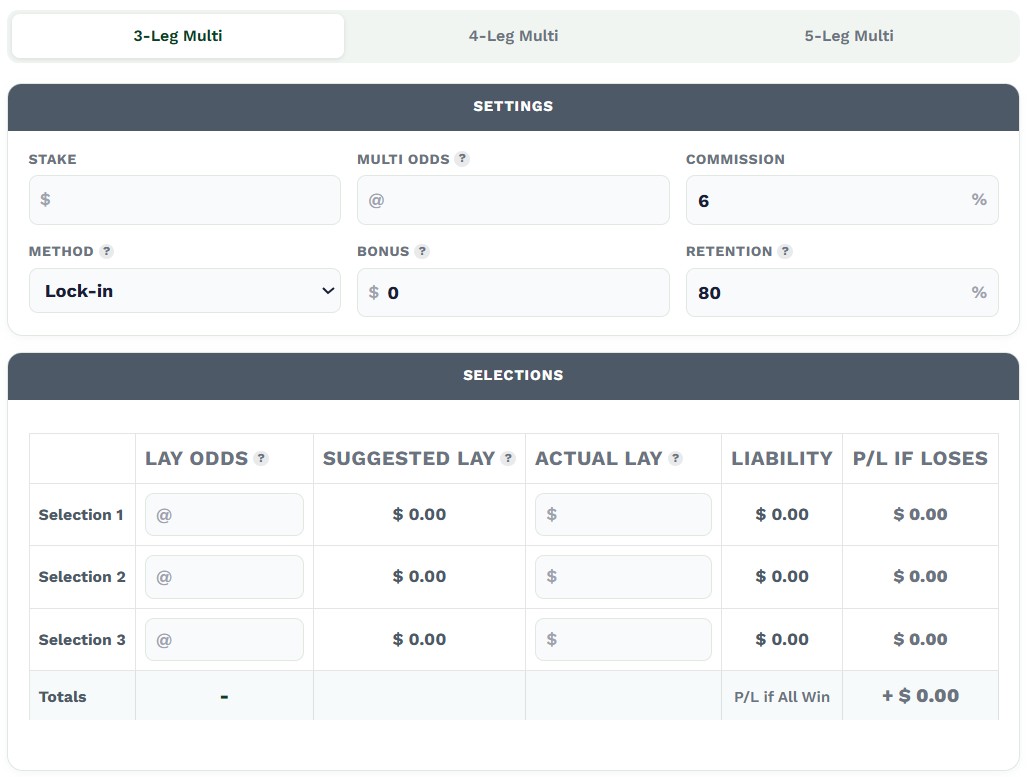Screen dimensions: 1027x777
Task: Click Selection 1 actual lay field
Action: 623,514
